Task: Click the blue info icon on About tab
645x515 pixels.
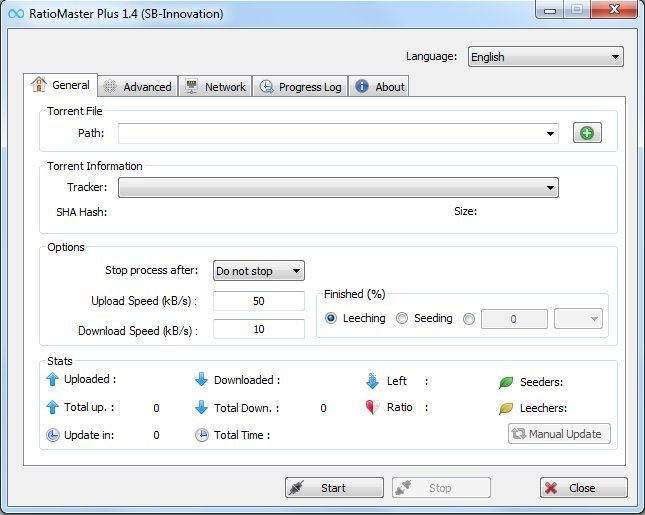Action: pyautogui.click(x=362, y=86)
